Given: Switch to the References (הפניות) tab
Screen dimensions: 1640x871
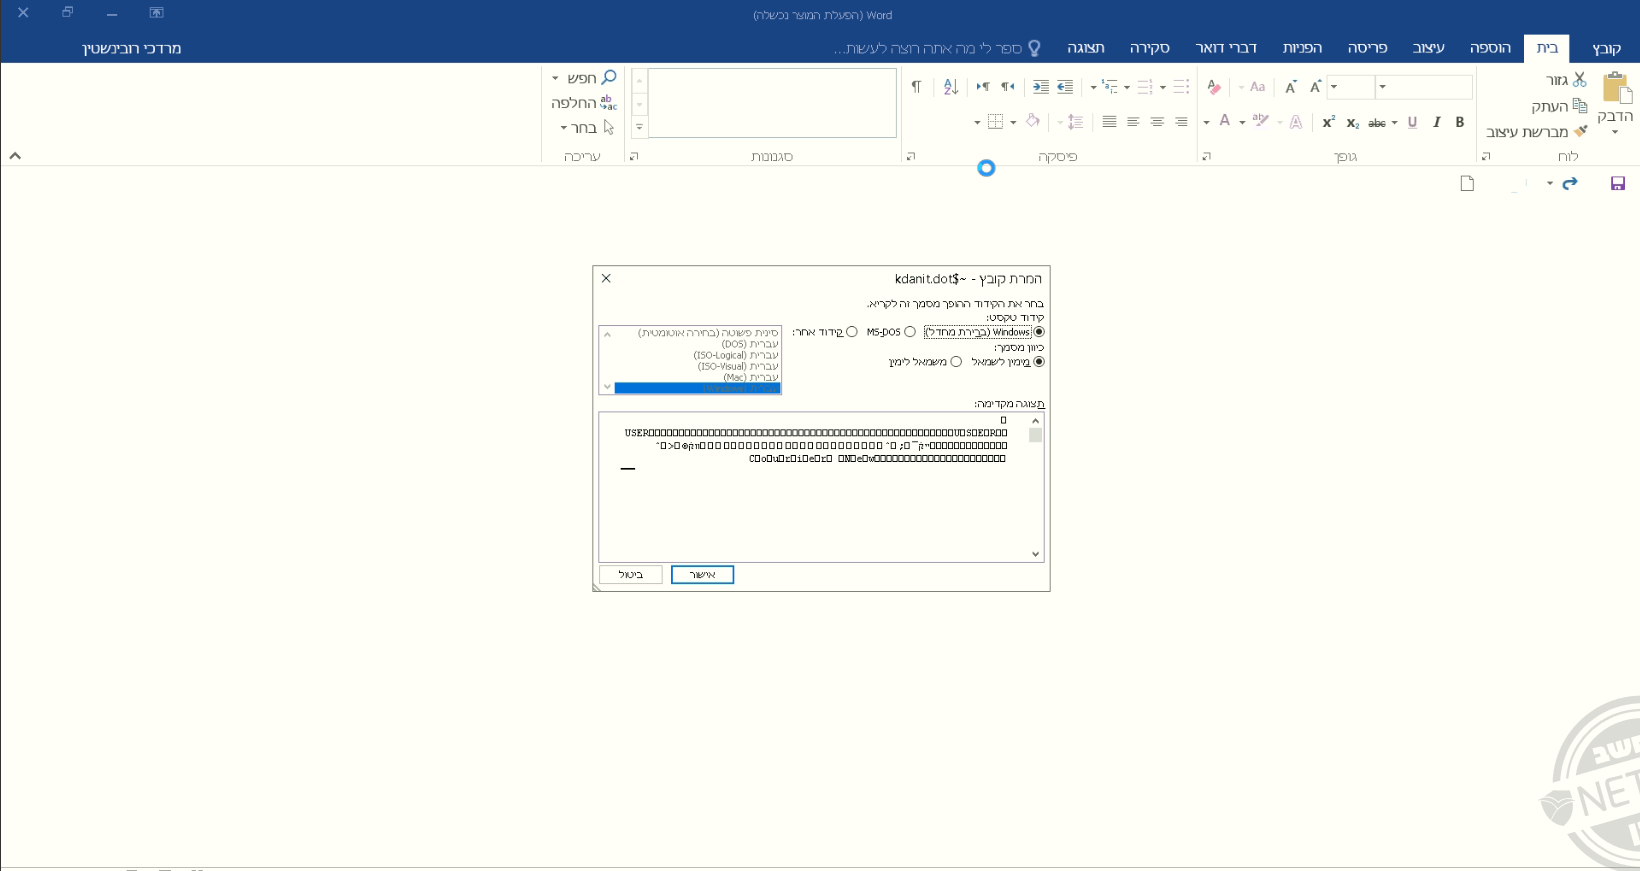Looking at the screenshot, I should 1302,48.
